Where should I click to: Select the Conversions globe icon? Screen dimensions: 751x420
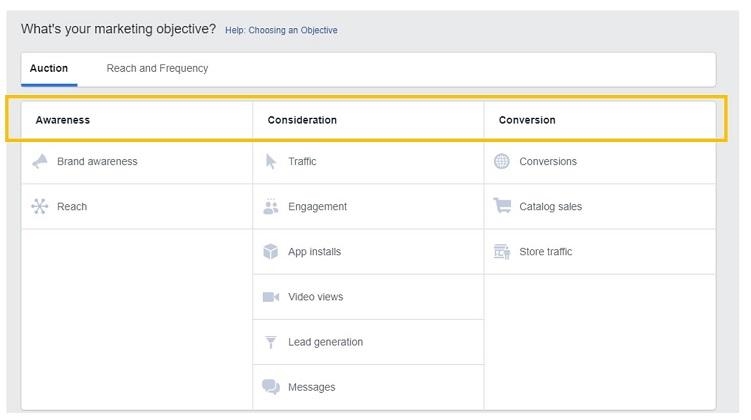point(502,161)
